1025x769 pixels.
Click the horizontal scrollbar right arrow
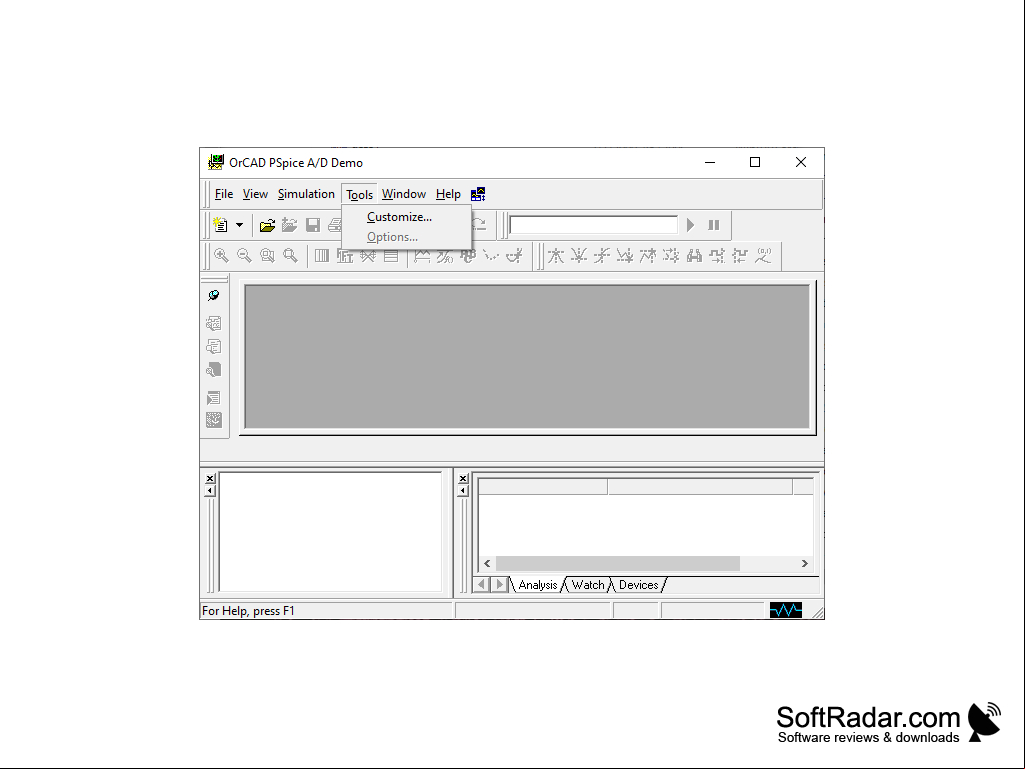coord(805,564)
